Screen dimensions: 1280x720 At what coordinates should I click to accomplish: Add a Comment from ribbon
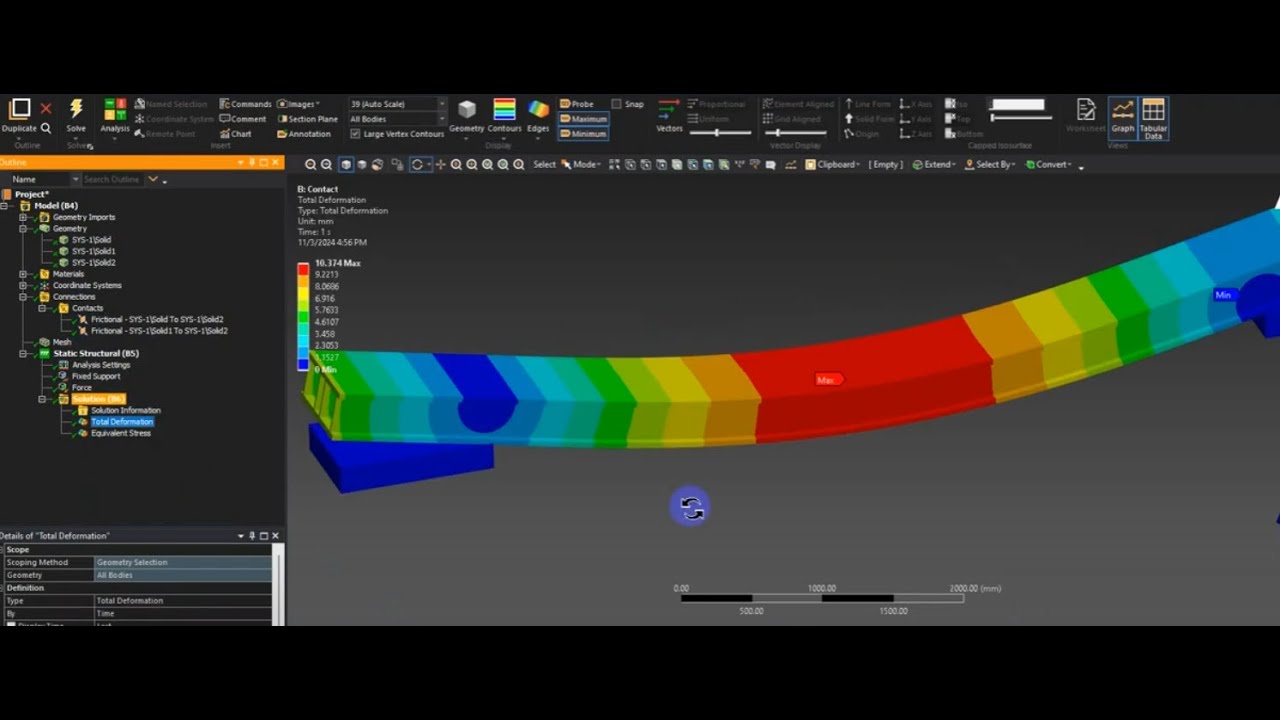coord(243,119)
